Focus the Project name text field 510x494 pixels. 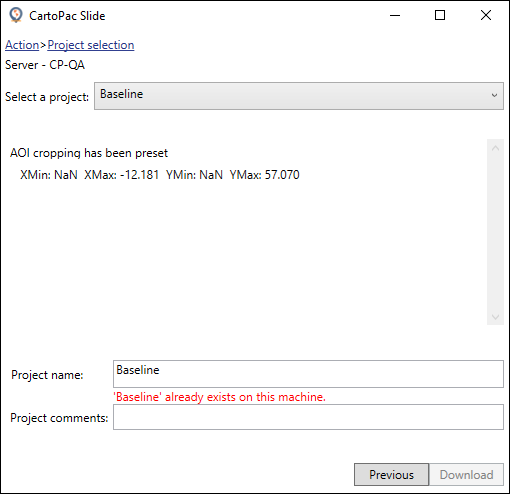(308, 374)
